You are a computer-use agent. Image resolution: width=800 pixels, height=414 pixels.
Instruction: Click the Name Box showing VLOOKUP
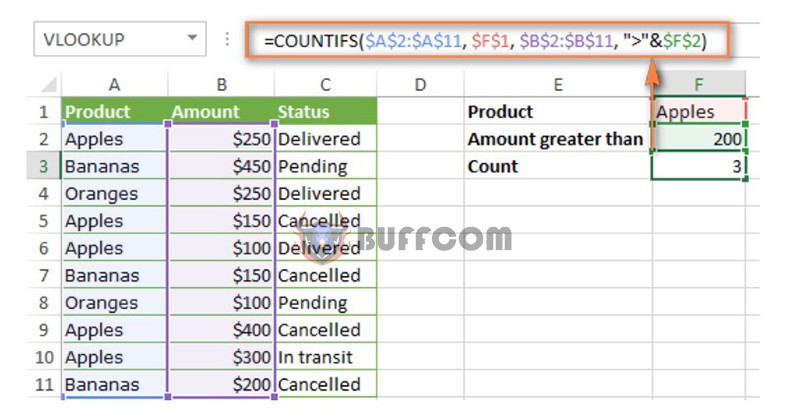[x=120, y=39]
